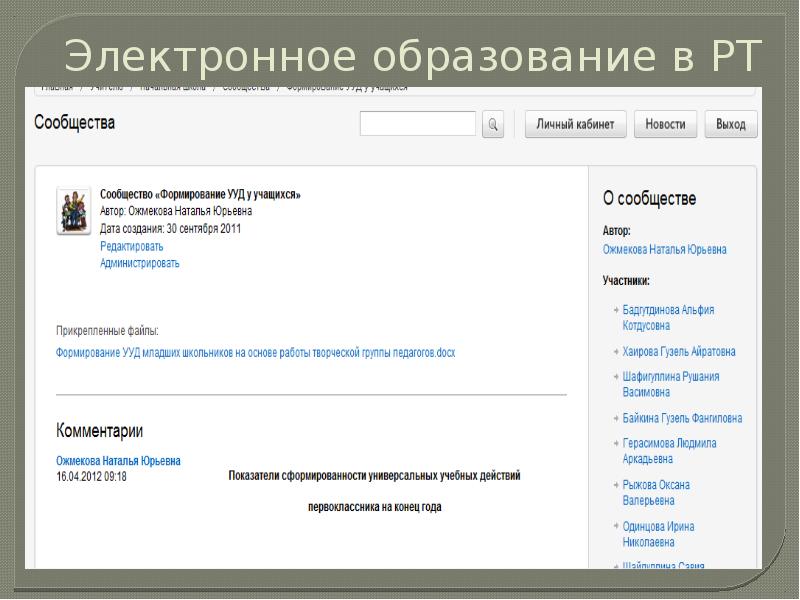The width and height of the screenshot is (800, 600).
Task: Select participant Хаирова Гузель Айратовна
Action: coord(679,352)
